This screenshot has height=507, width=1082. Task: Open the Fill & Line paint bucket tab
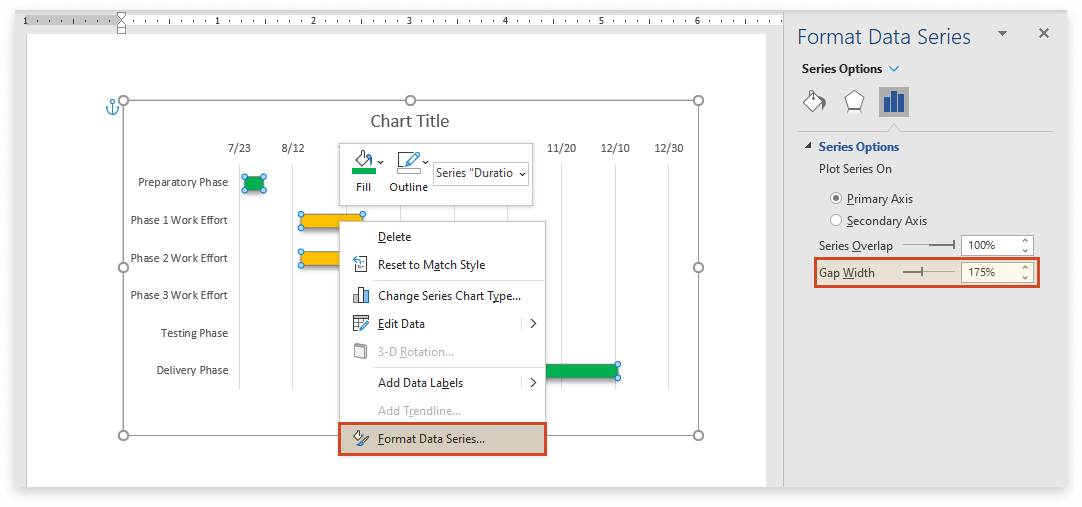pos(816,101)
